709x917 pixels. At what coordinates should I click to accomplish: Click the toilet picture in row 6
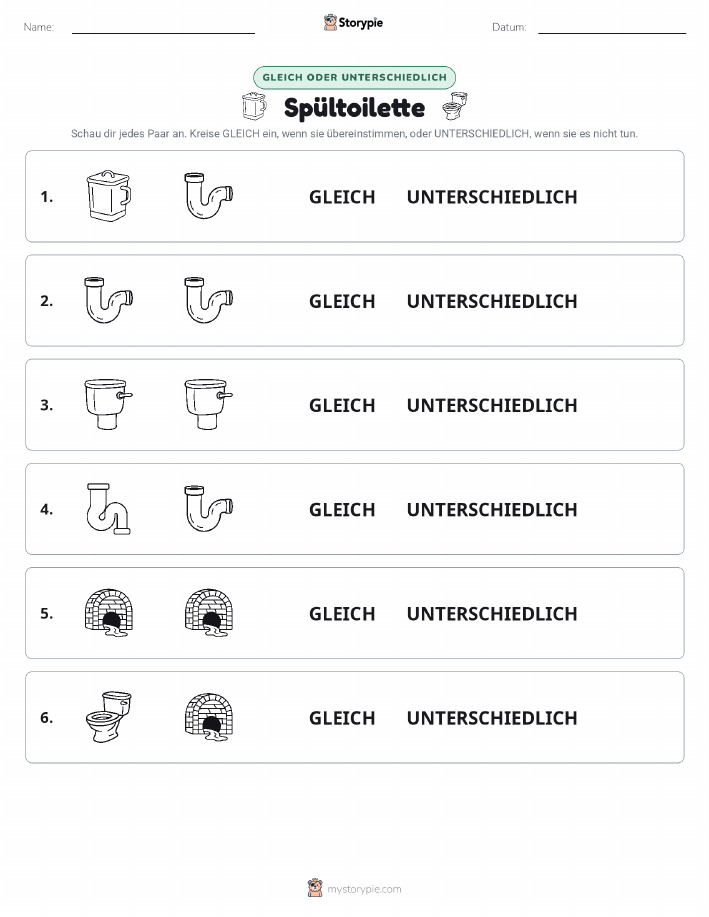click(109, 717)
